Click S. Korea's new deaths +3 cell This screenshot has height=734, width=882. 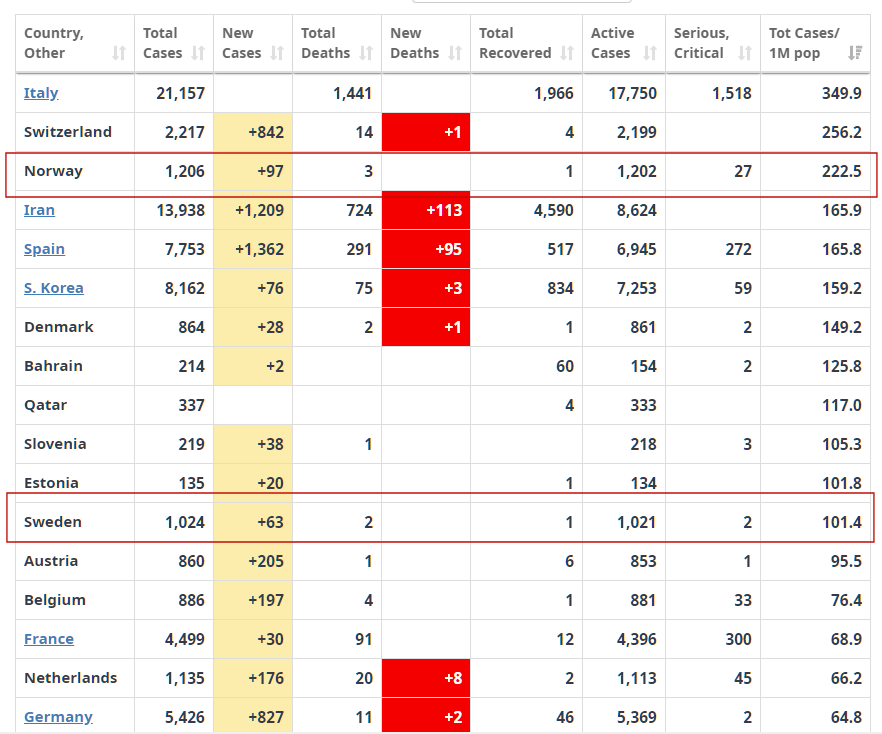point(426,288)
